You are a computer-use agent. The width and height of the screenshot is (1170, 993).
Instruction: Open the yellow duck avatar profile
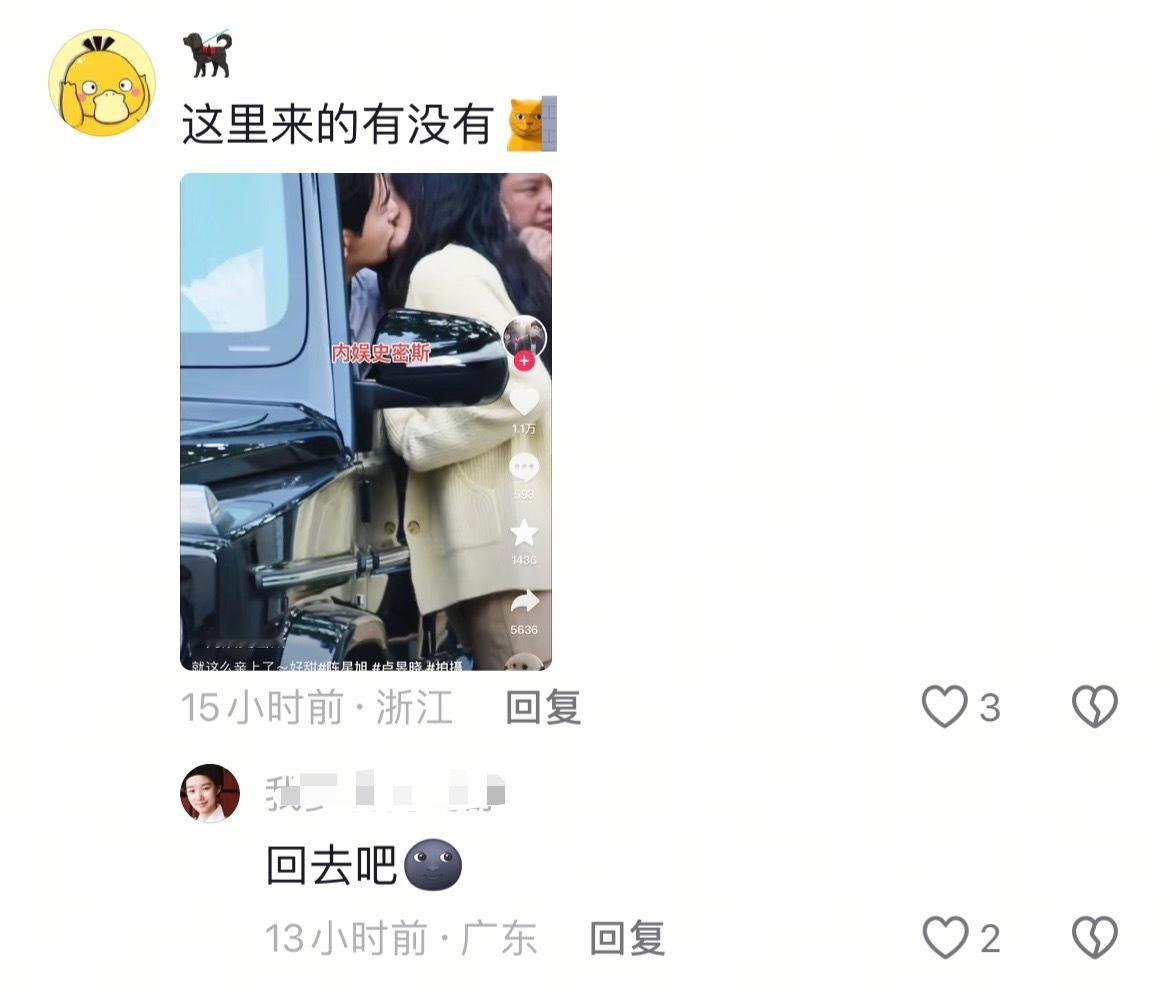click(102, 83)
